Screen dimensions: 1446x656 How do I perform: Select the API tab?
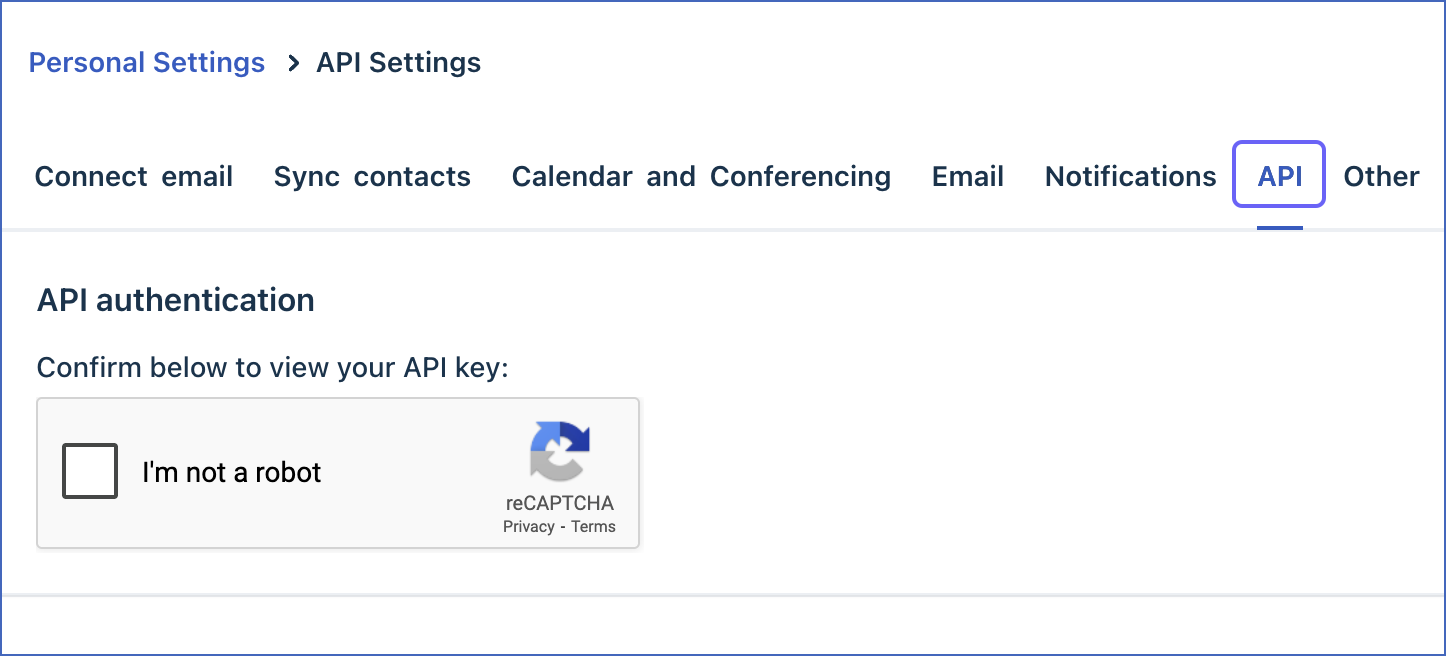tap(1278, 176)
